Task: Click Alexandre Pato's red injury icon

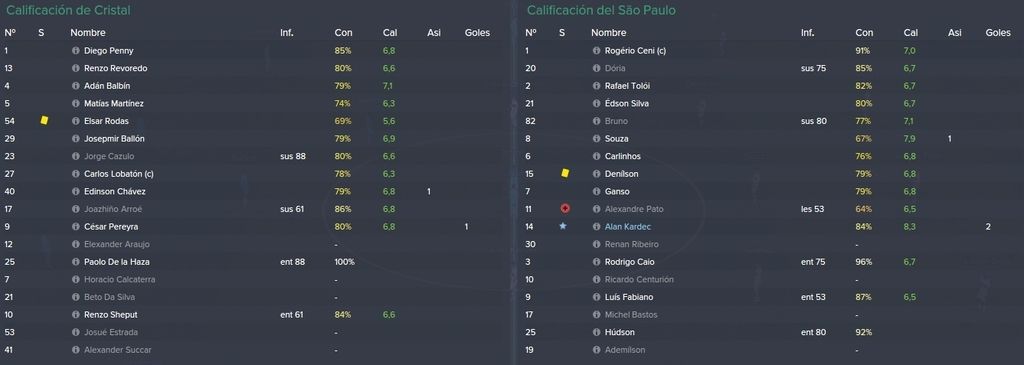Action: 565,209
